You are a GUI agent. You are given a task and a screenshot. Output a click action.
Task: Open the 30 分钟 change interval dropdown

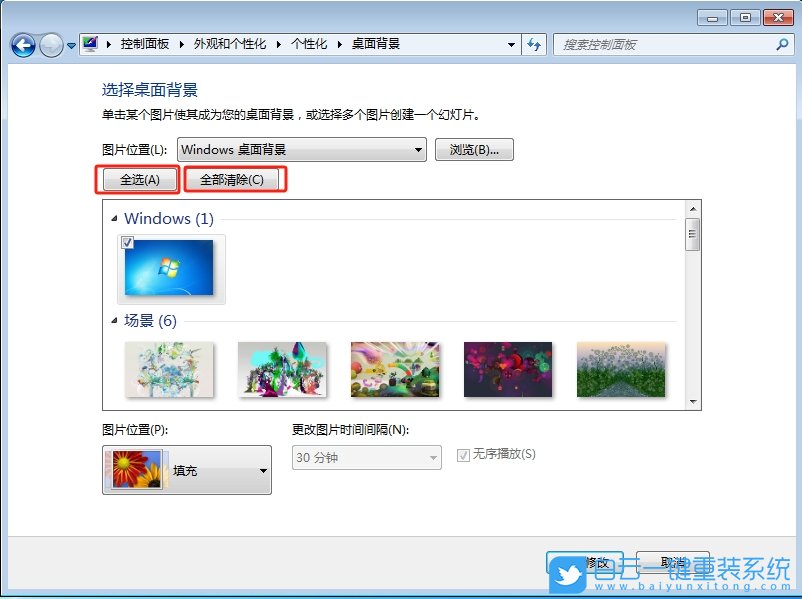tap(434, 457)
